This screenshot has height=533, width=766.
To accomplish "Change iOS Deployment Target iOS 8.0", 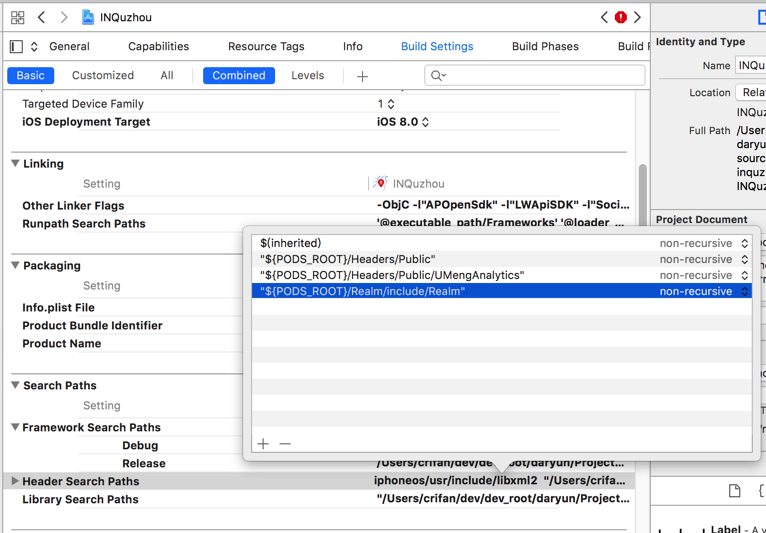I will pos(403,122).
